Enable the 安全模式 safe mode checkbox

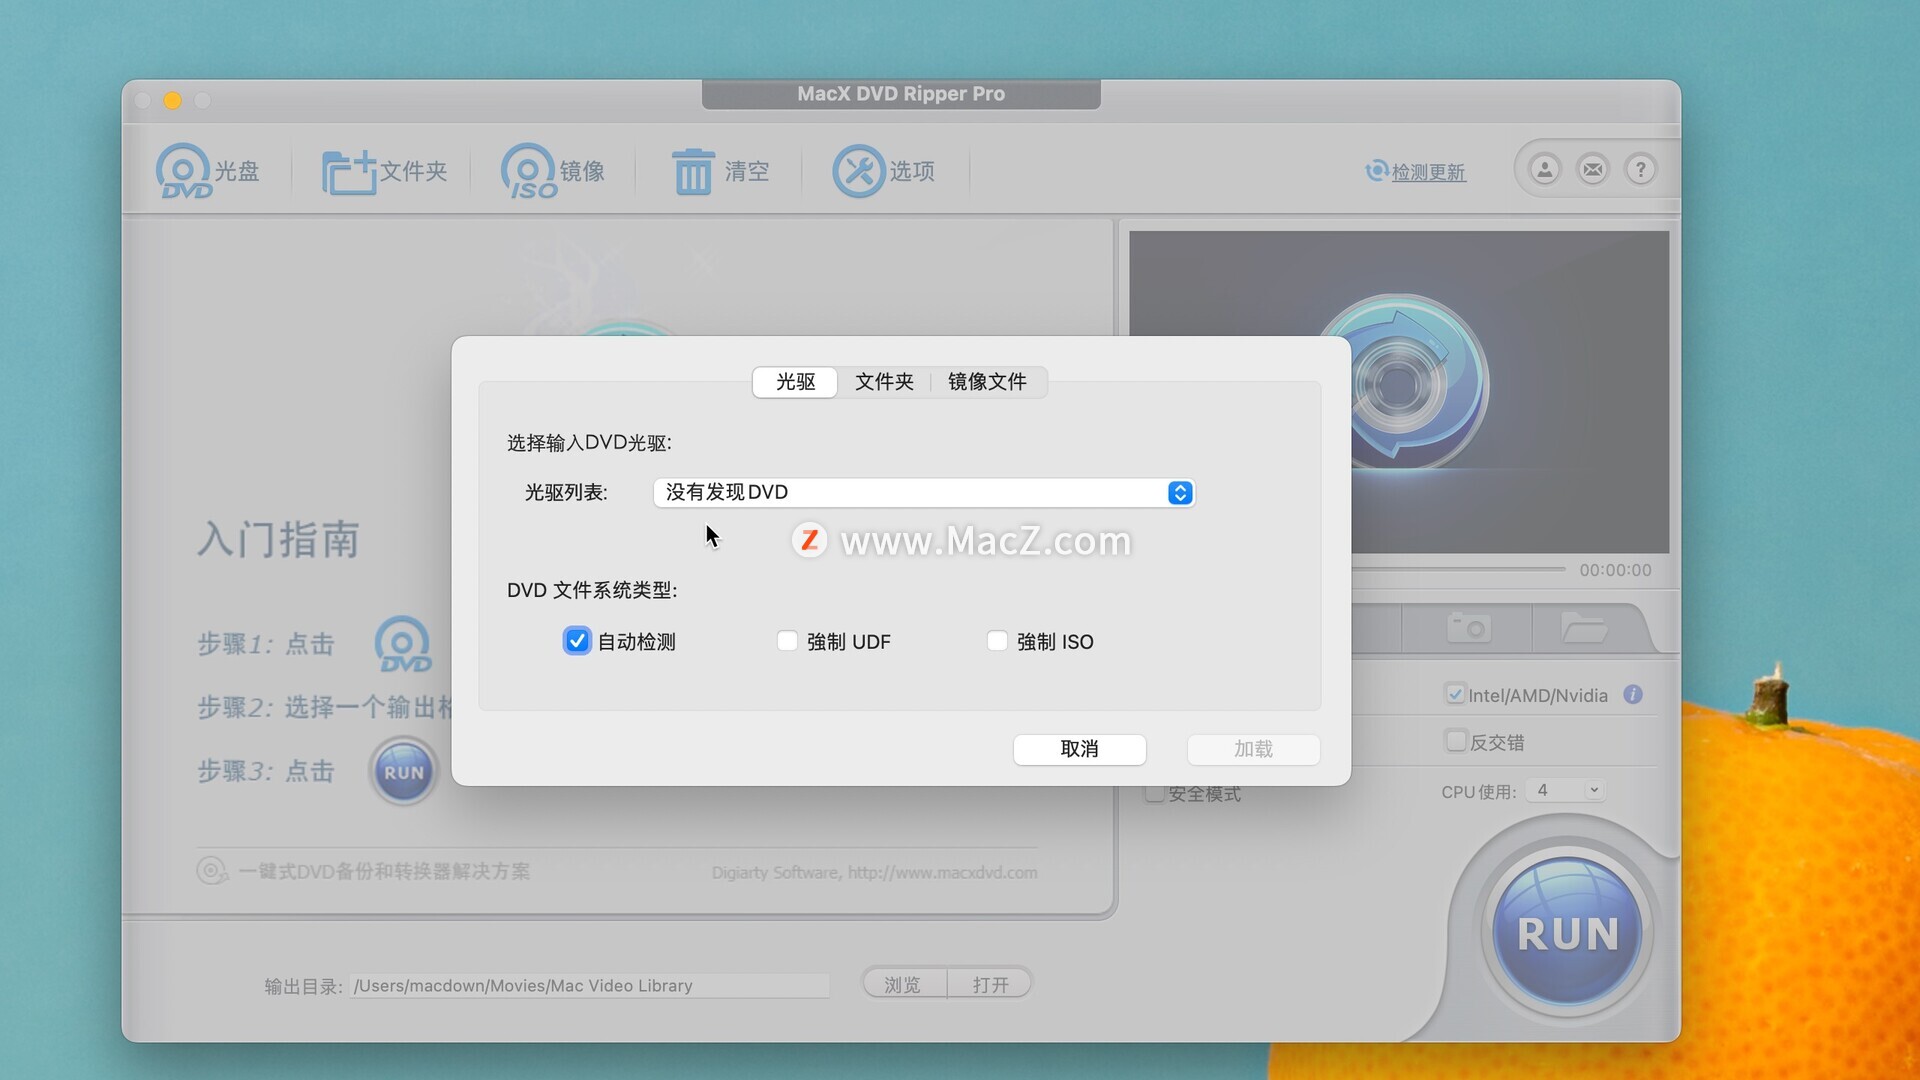[1156, 794]
